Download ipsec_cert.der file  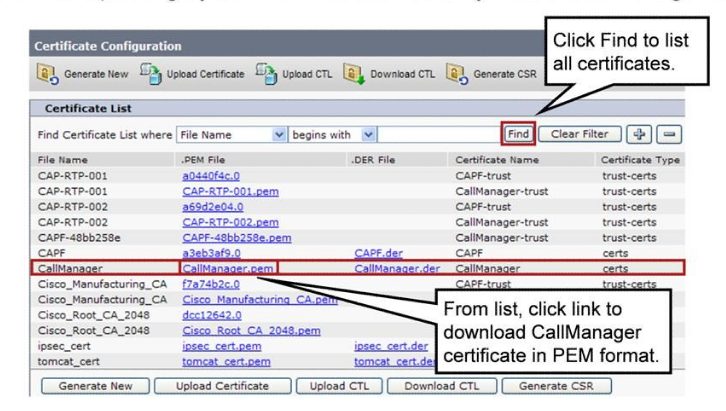[x=391, y=346]
